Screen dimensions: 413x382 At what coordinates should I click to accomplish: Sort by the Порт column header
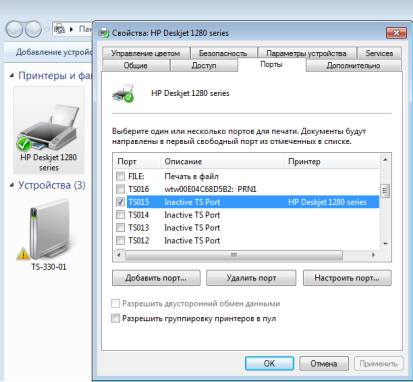137,162
